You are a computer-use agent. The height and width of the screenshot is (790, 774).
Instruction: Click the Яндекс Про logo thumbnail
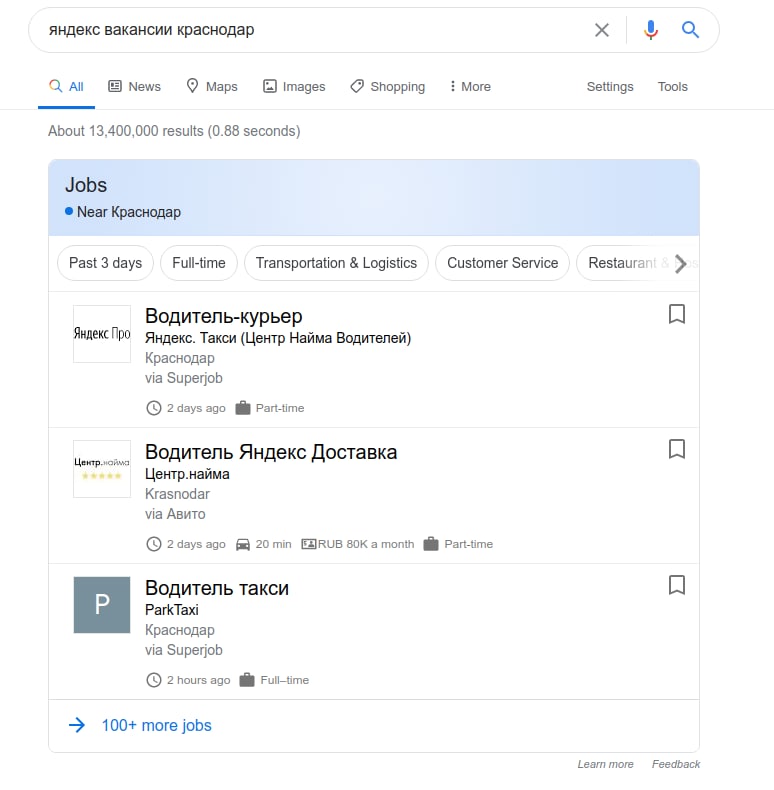pyautogui.click(x=102, y=334)
